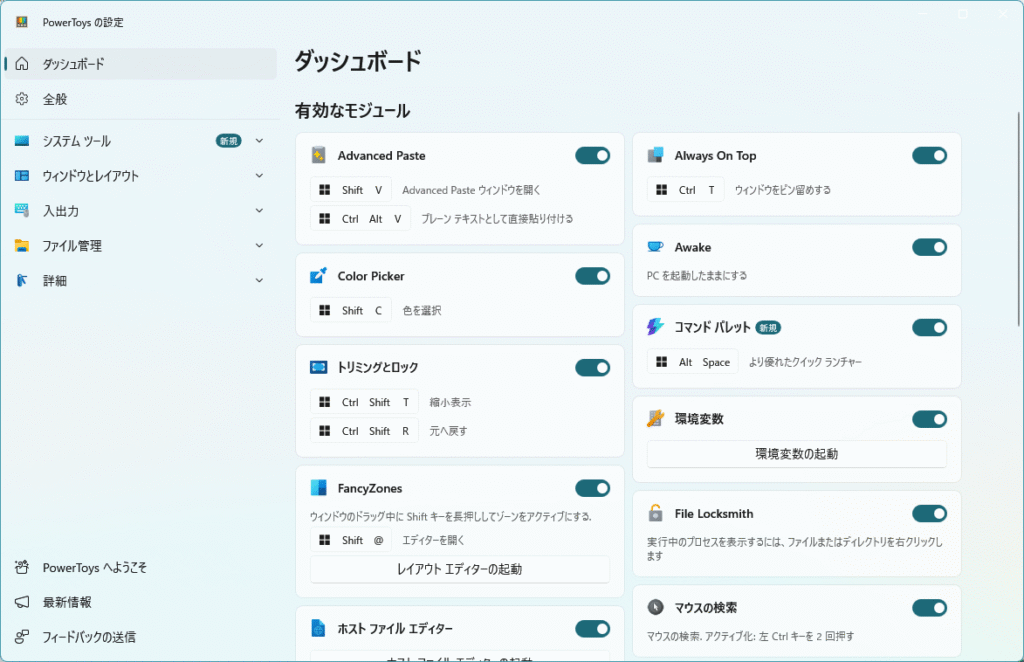Select 入出力 in the sidebar

pyautogui.click(x=140, y=210)
